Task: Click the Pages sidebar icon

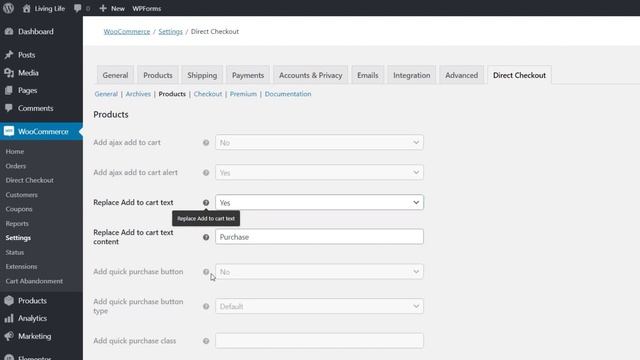Action: pyautogui.click(x=9, y=90)
